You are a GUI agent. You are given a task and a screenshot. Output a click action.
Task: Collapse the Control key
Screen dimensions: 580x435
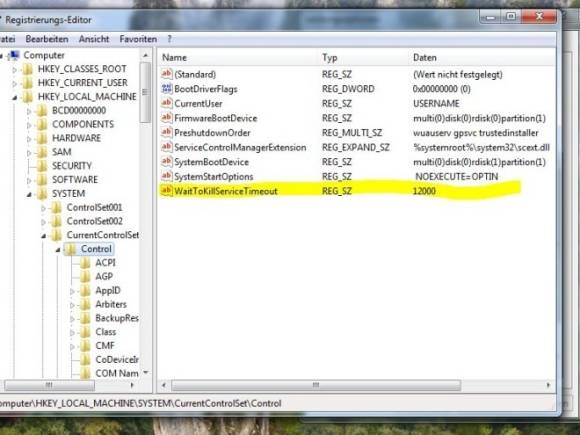coord(58,250)
